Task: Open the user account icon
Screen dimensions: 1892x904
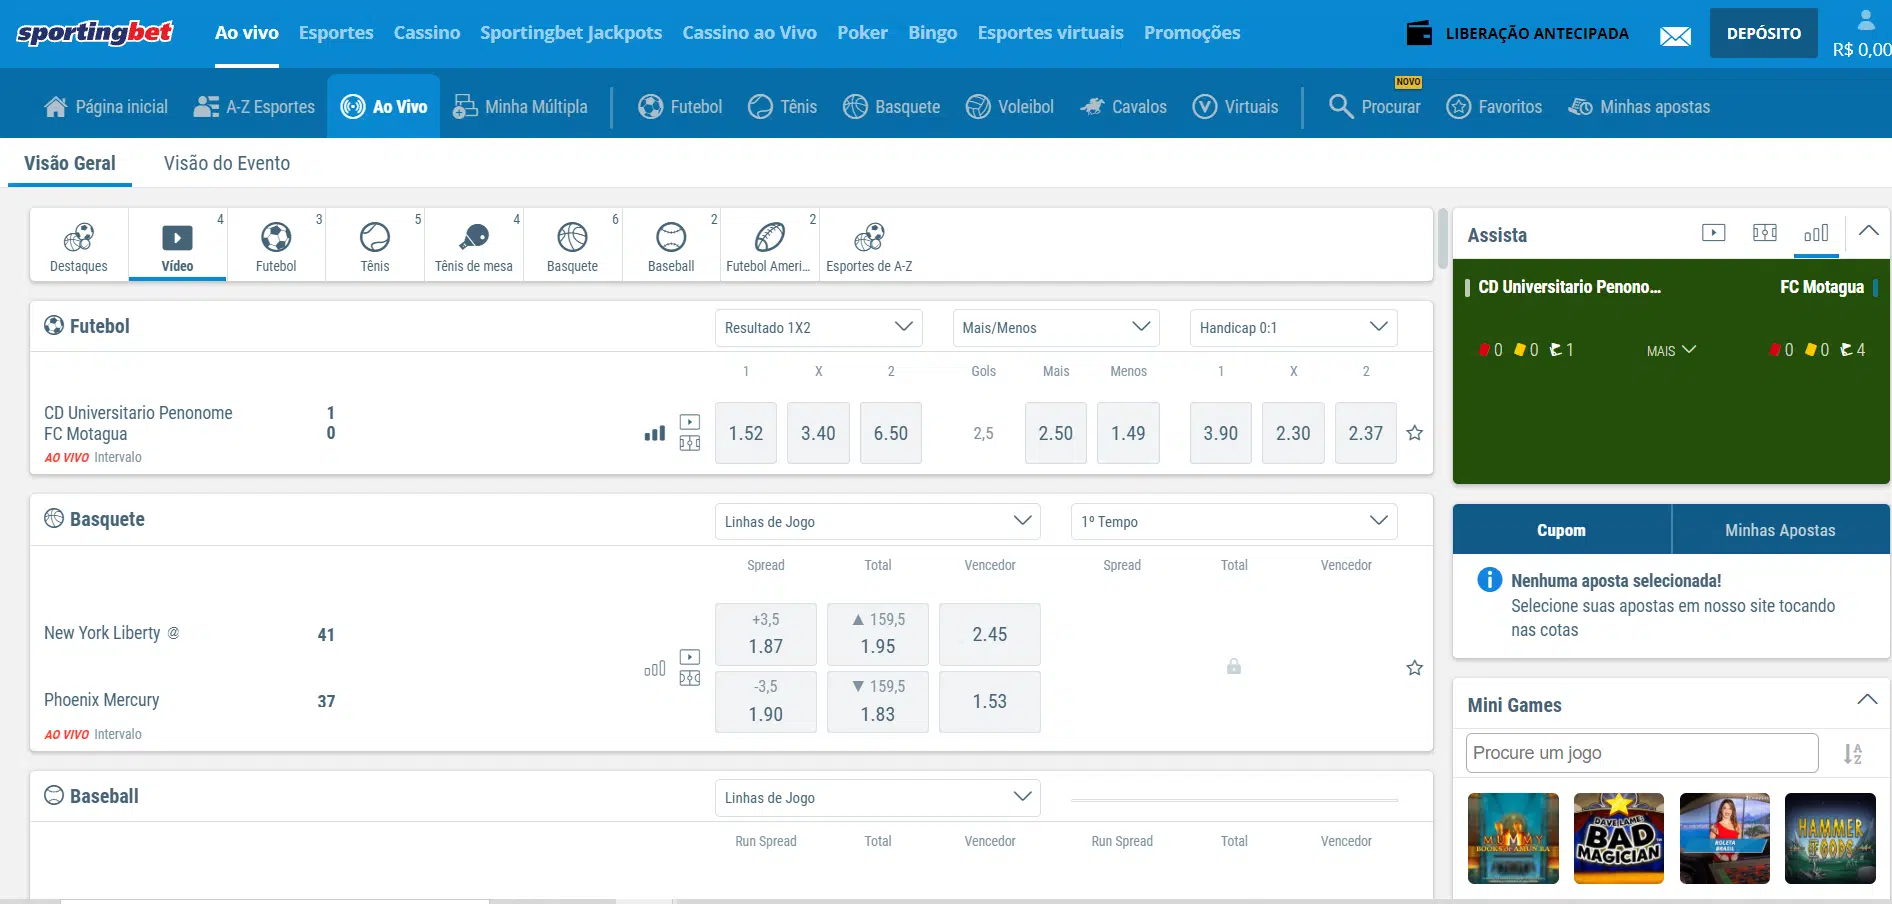Action: (1866, 20)
